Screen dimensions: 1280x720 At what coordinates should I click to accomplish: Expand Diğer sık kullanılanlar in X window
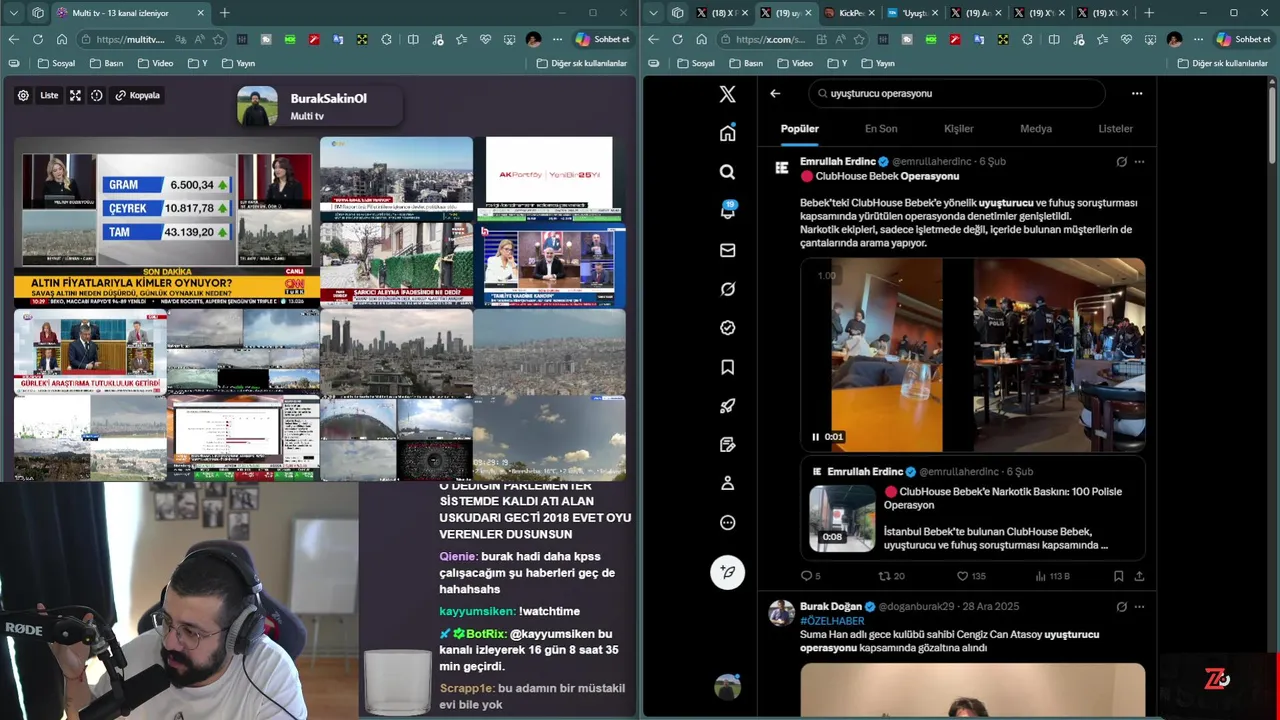pos(1222,63)
